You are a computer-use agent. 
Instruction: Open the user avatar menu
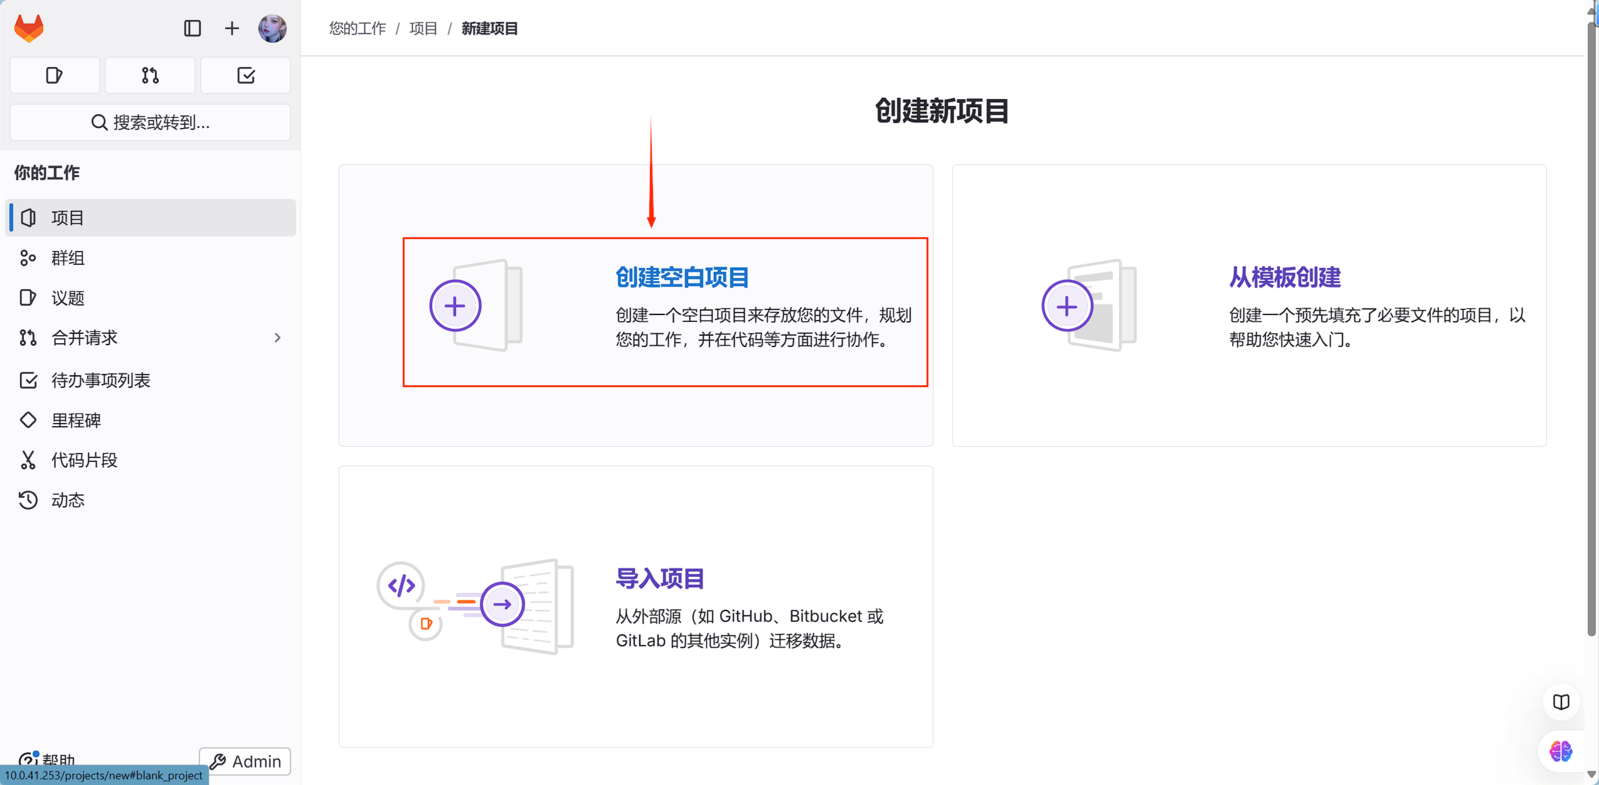pyautogui.click(x=272, y=28)
